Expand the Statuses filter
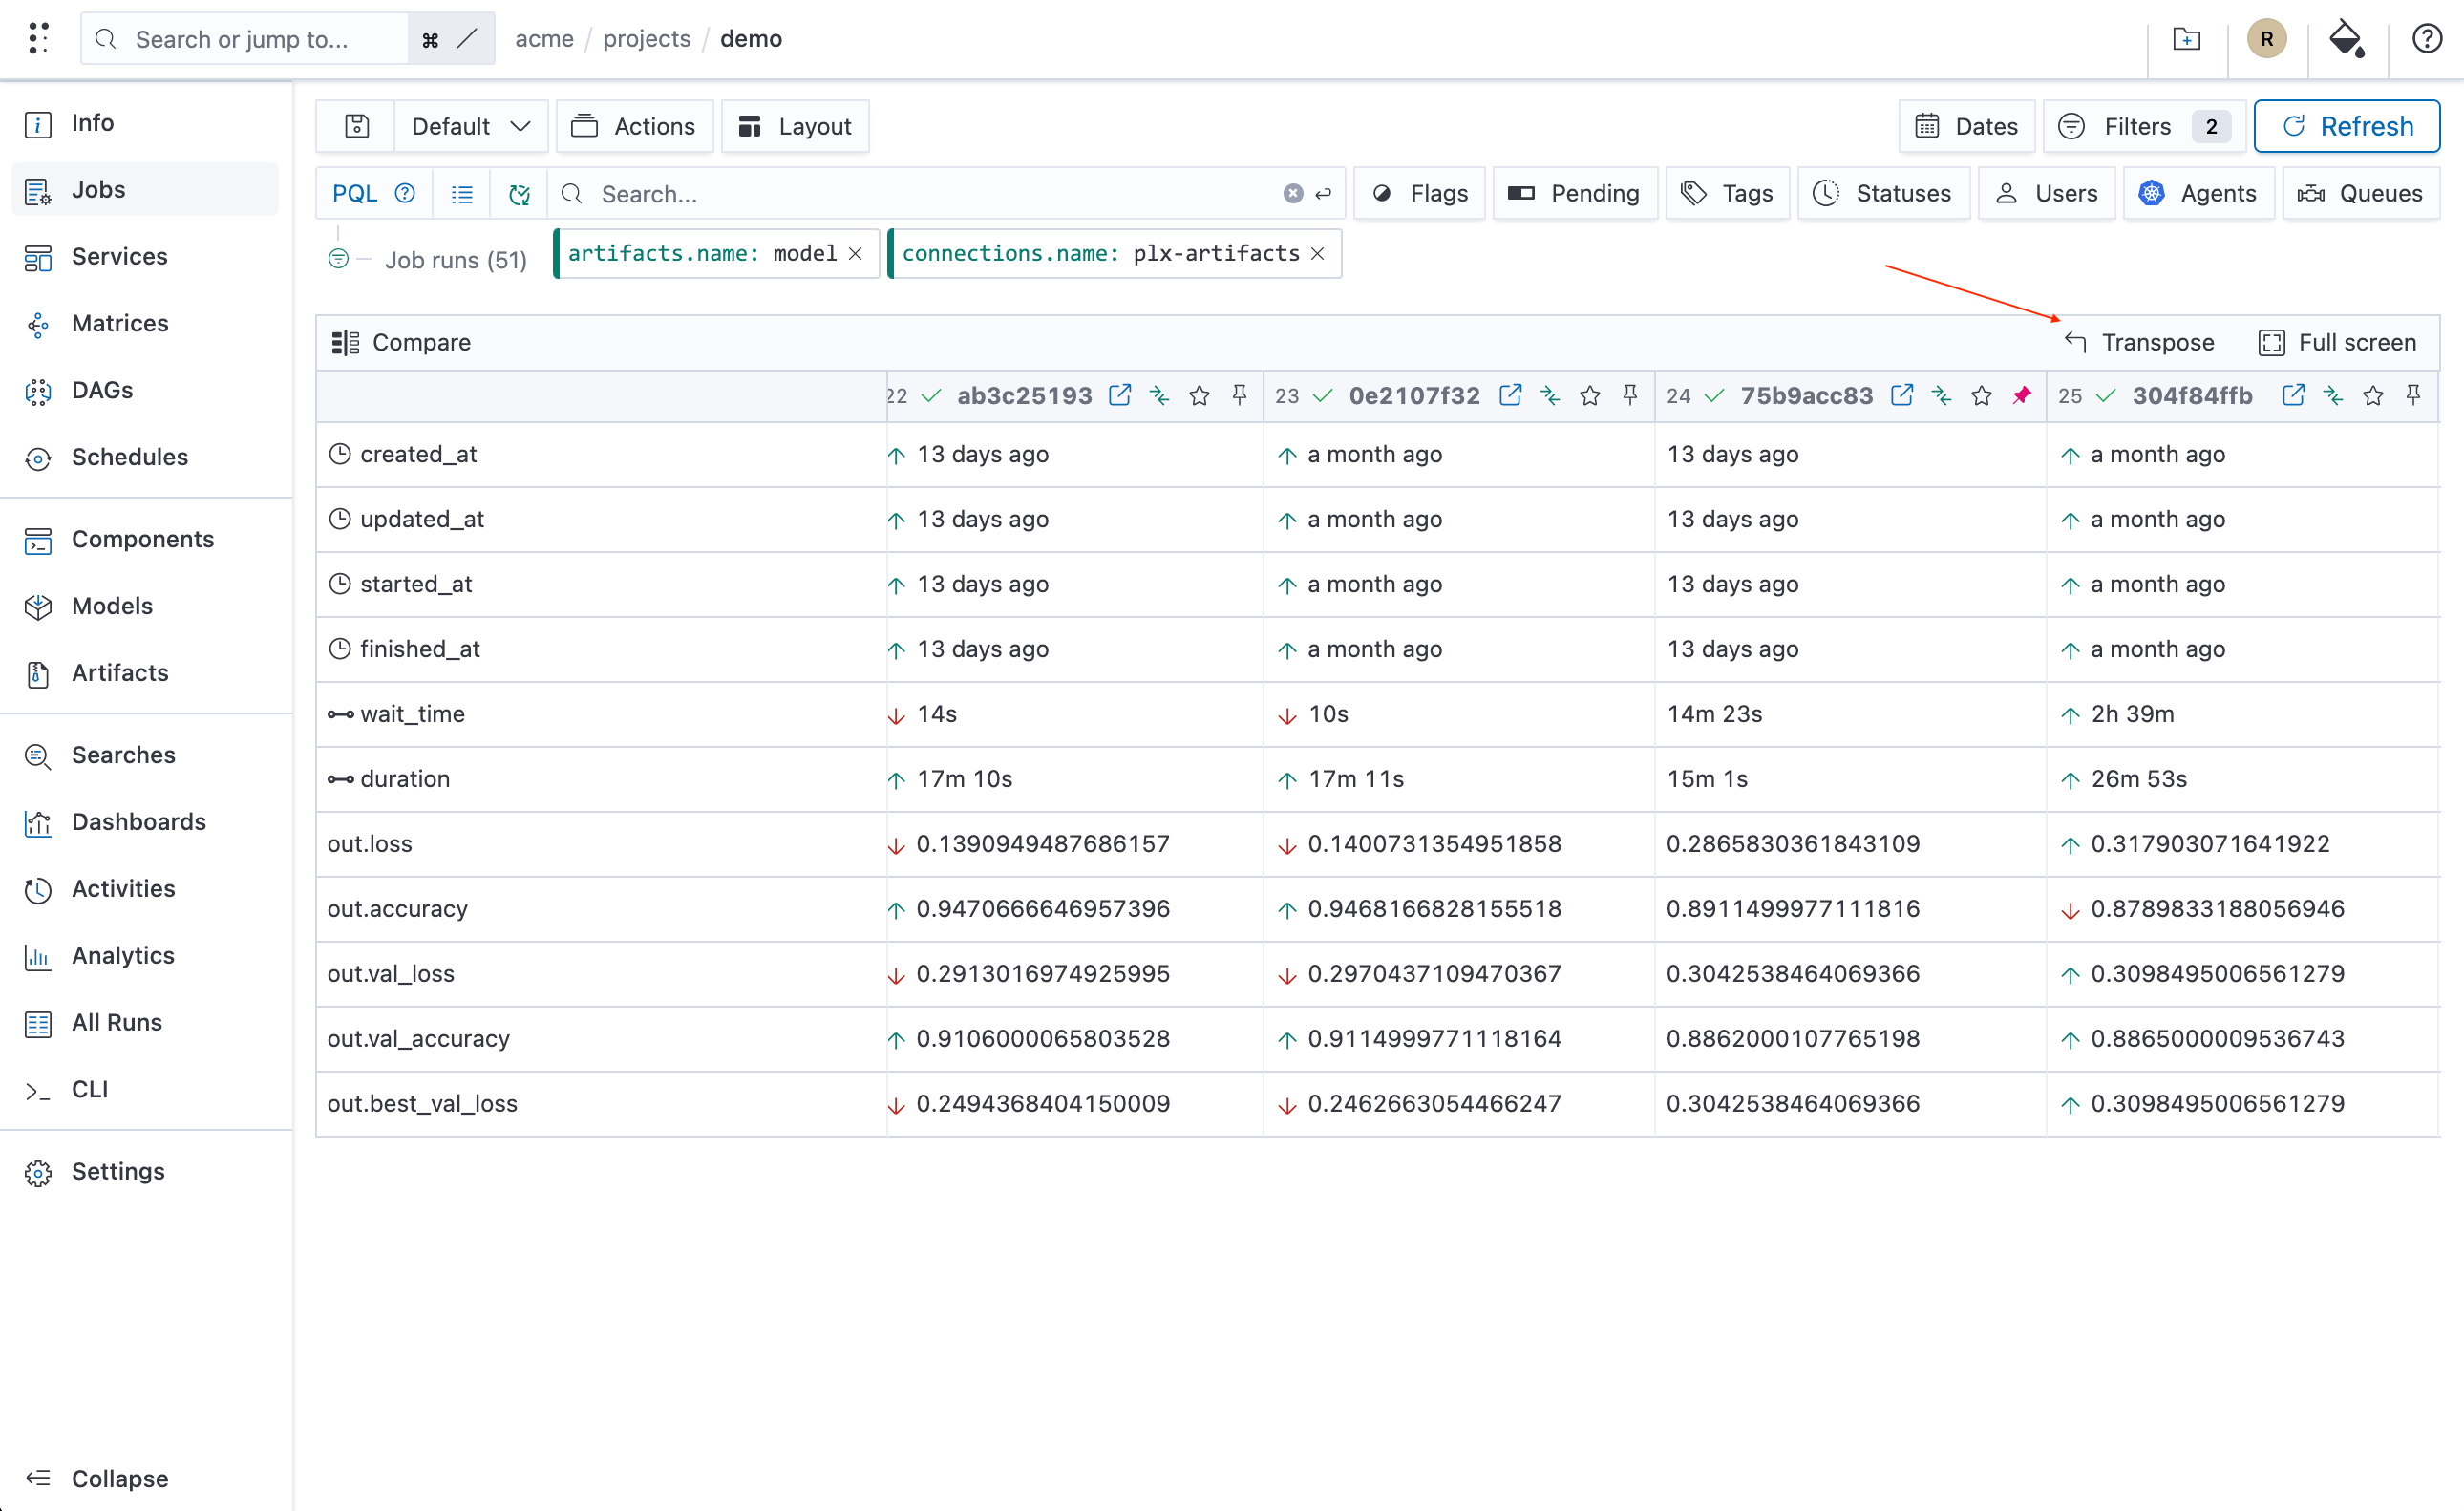2464x1511 pixels. [1882, 194]
